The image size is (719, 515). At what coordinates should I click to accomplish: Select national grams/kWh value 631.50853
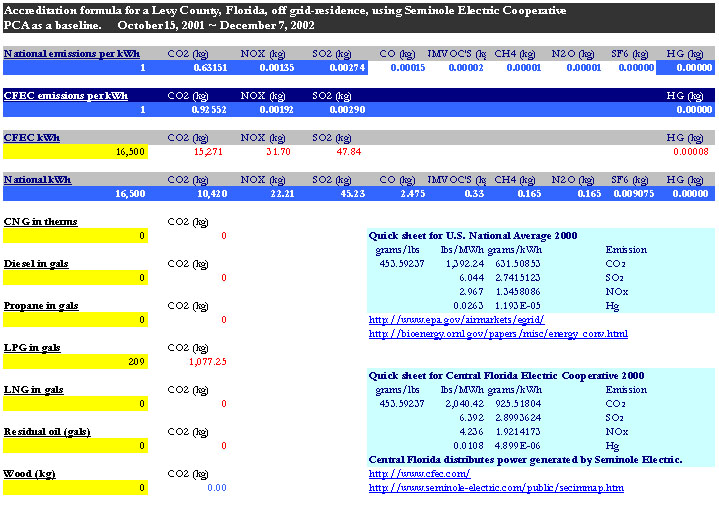(x=518, y=264)
